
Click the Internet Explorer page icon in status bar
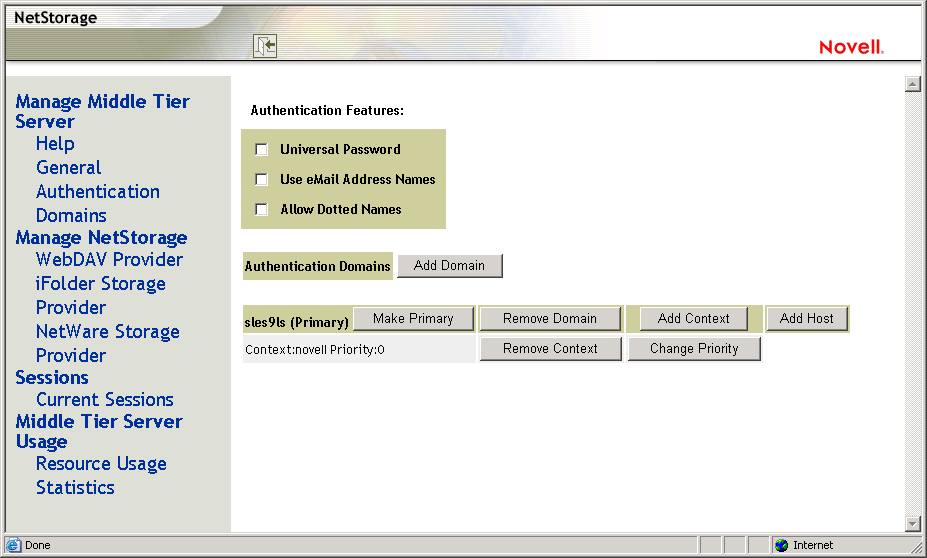click(x=13, y=545)
